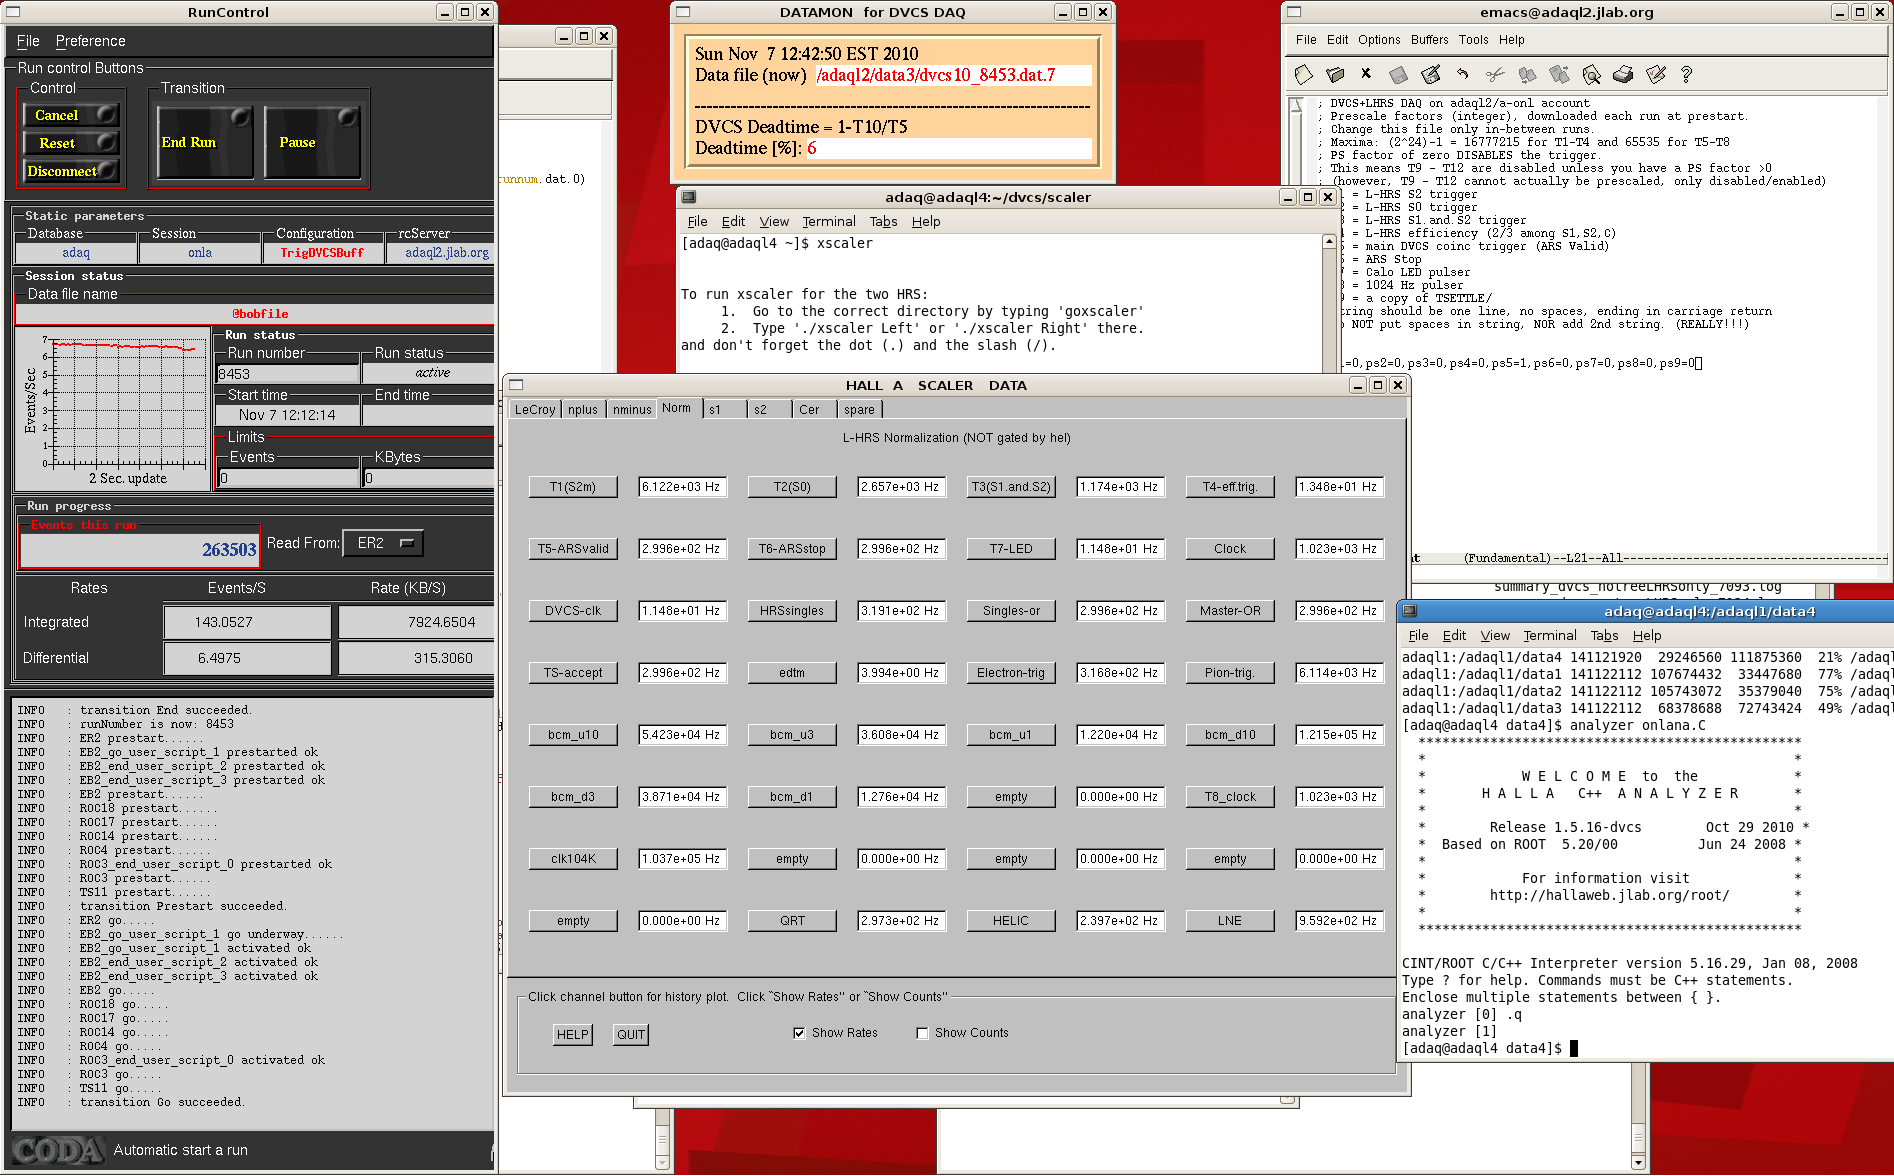The image size is (1894, 1176).
Task: Click the terminal icon in the adaql1/data4 title bar
Action: 1409,611
